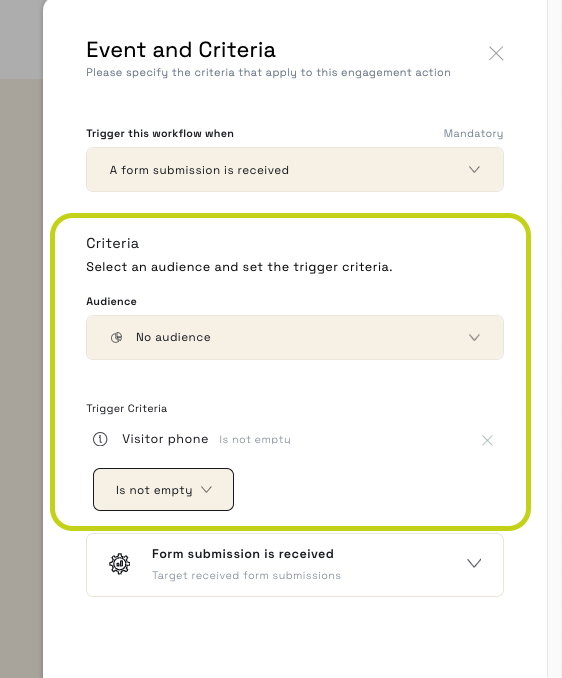Click the chevron in the trigger workflow dropdown
The width and height of the screenshot is (562, 678).
click(474, 170)
